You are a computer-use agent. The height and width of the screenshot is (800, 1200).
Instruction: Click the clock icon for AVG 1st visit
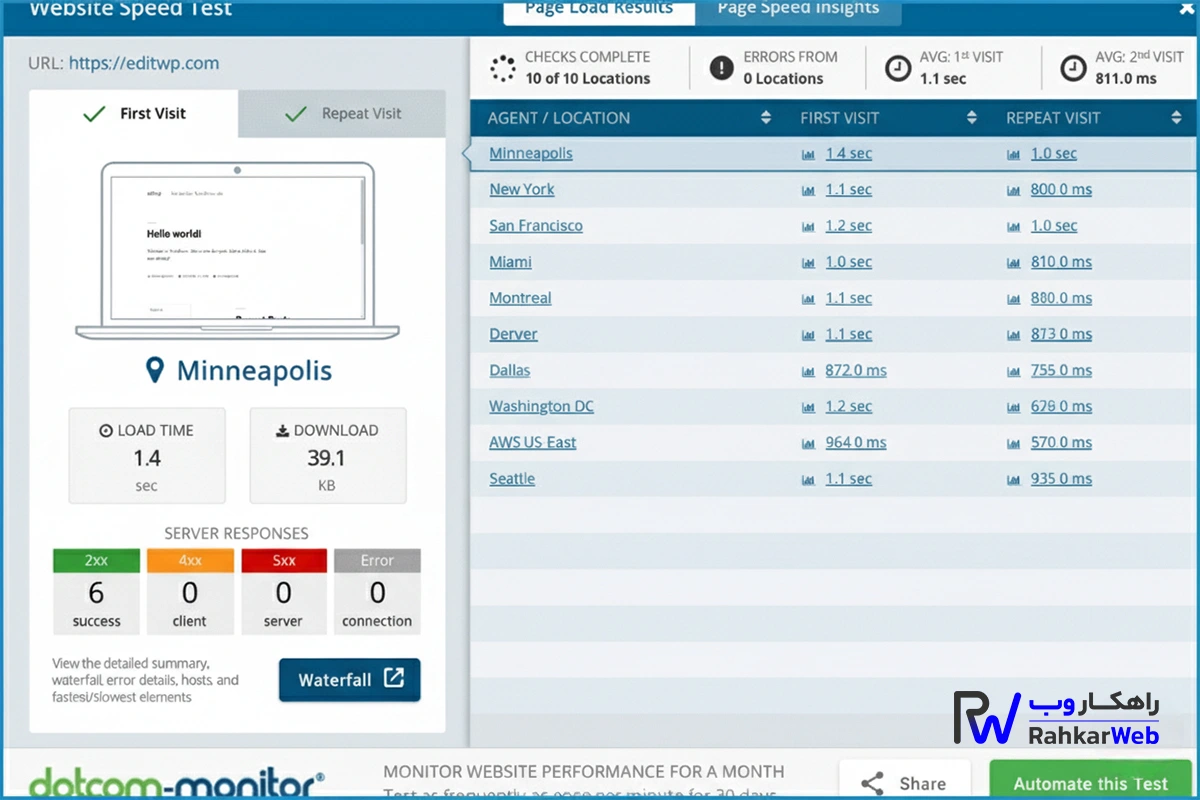[898, 68]
